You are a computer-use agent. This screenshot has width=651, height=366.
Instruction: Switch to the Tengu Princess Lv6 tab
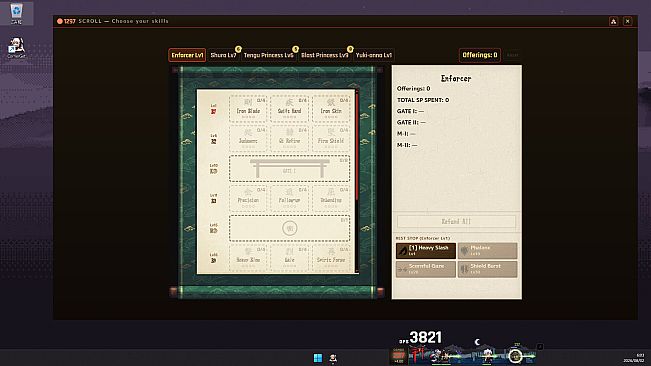(269, 55)
